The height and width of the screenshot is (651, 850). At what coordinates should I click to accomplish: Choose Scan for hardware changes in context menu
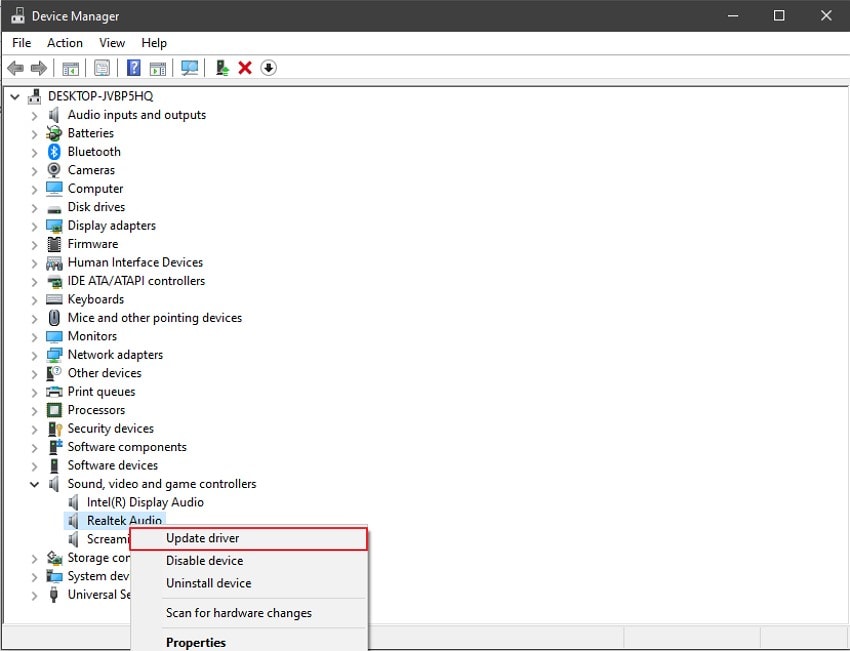coord(249,613)
